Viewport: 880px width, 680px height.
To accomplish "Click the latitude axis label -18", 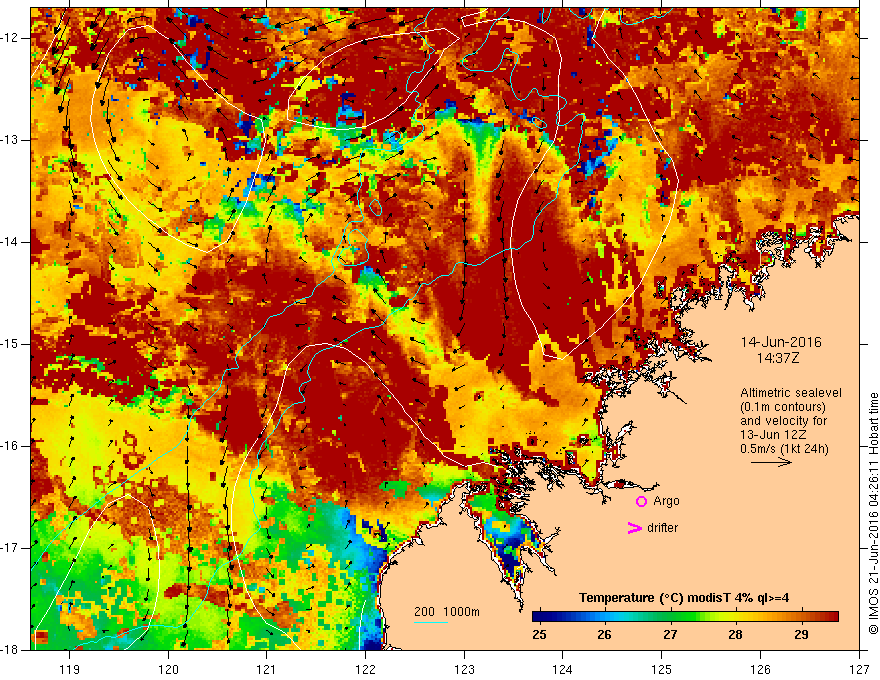I will click(x=11, y=650).
